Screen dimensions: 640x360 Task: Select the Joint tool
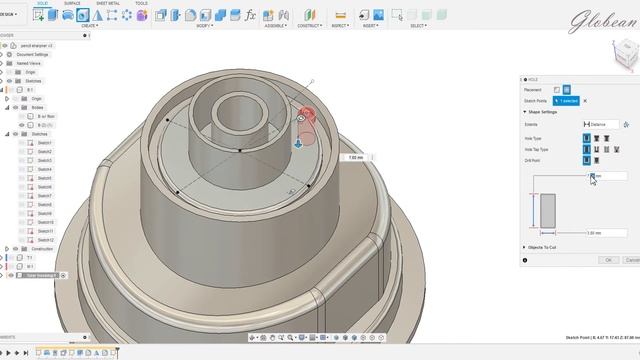tap(283, 15)
